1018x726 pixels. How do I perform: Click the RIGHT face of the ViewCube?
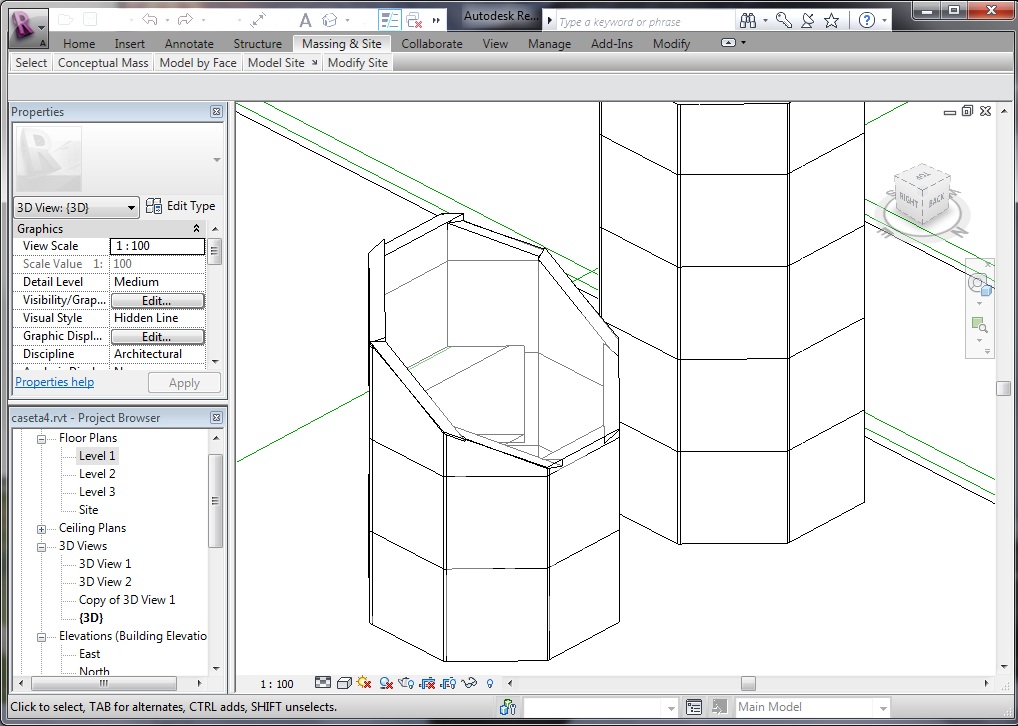(909, 200)
